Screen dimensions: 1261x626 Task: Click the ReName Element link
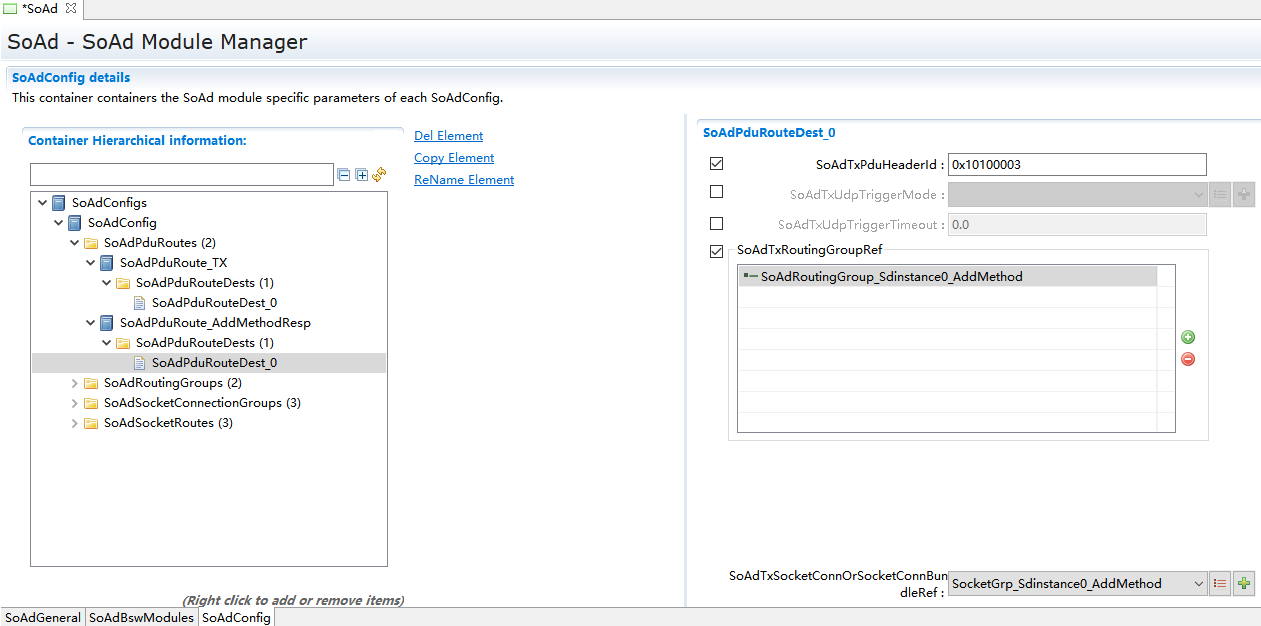[x=464, y=180]
